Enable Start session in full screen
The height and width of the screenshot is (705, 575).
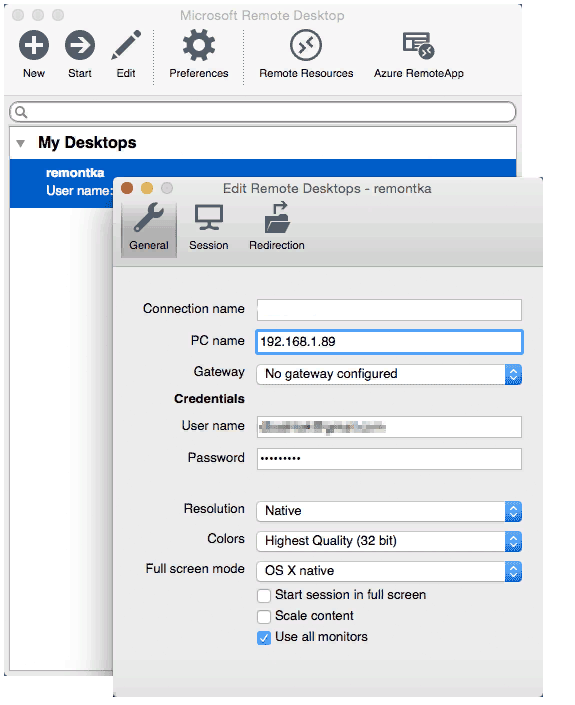[x=264, y=596]
